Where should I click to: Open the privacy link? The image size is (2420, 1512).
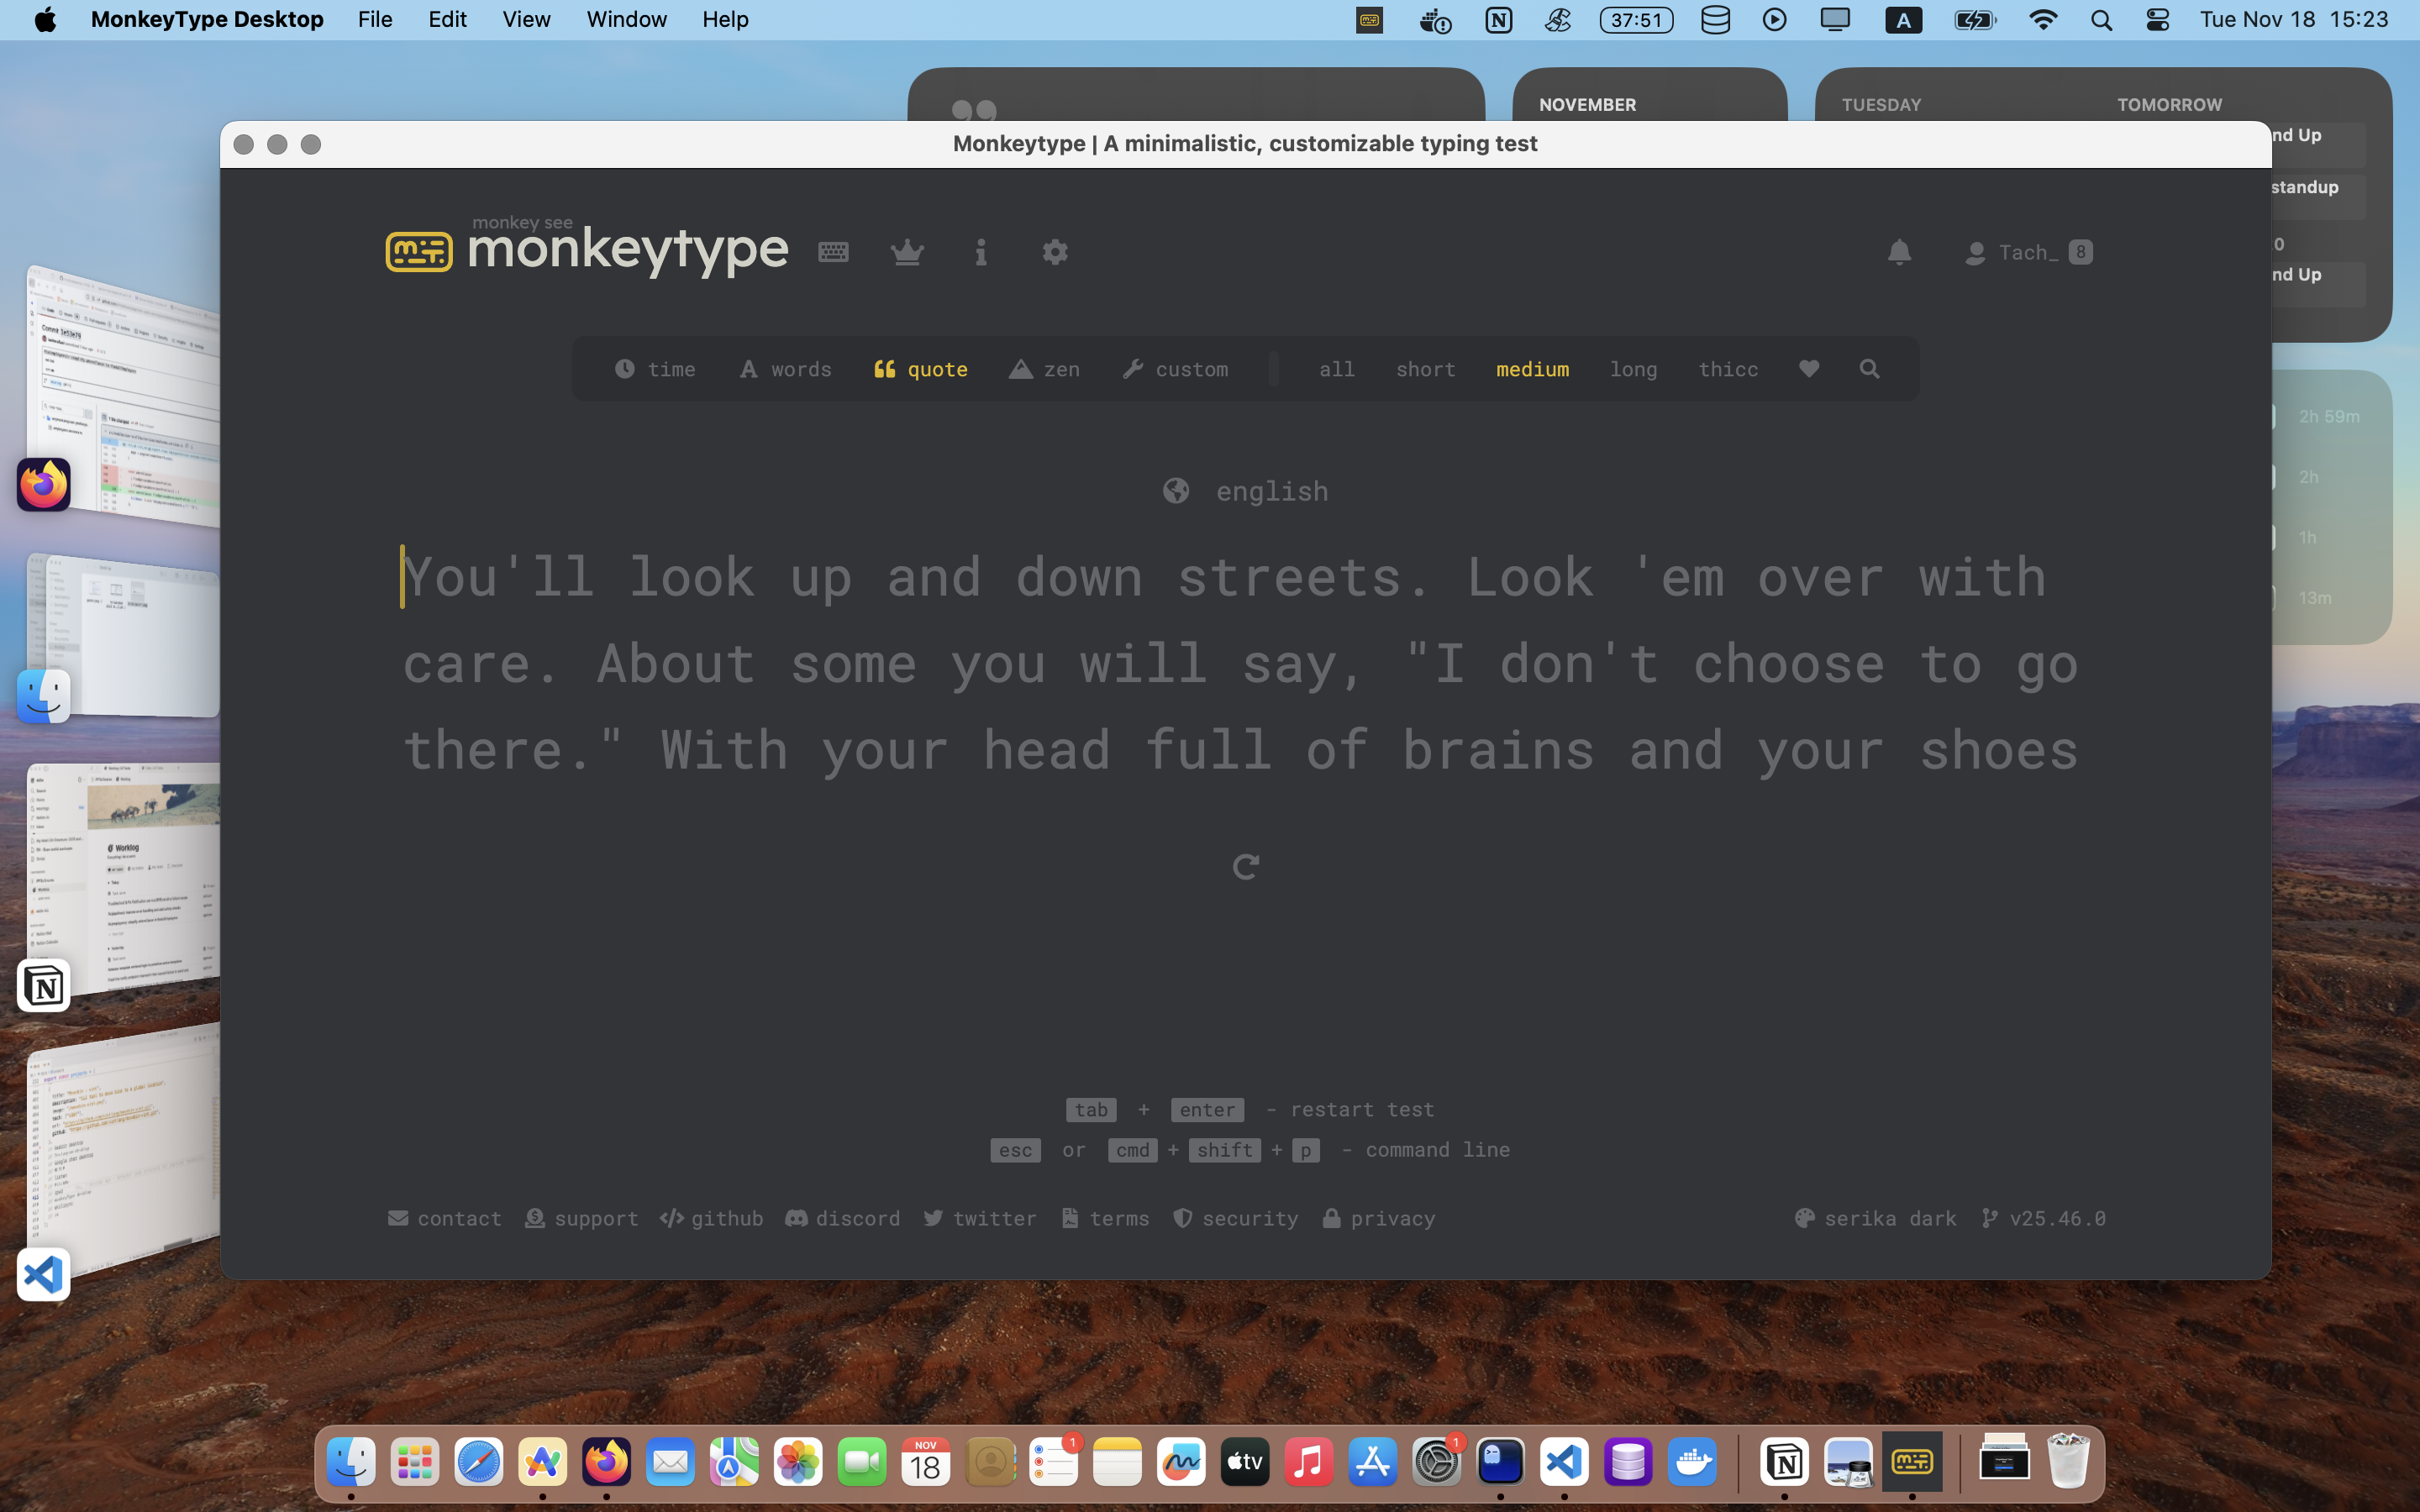[1378, 1218]
